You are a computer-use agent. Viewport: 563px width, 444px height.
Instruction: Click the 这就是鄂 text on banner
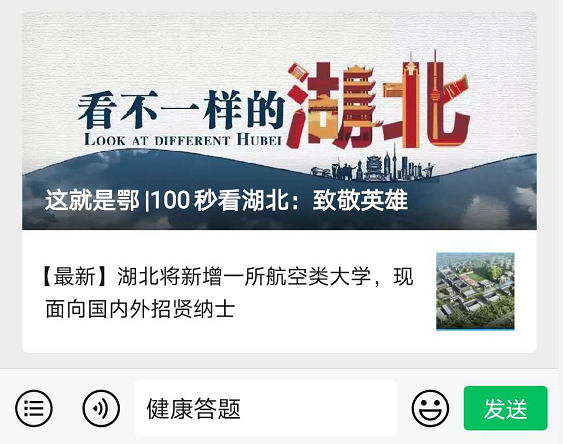pyautogui.click(x=92, y=200)
